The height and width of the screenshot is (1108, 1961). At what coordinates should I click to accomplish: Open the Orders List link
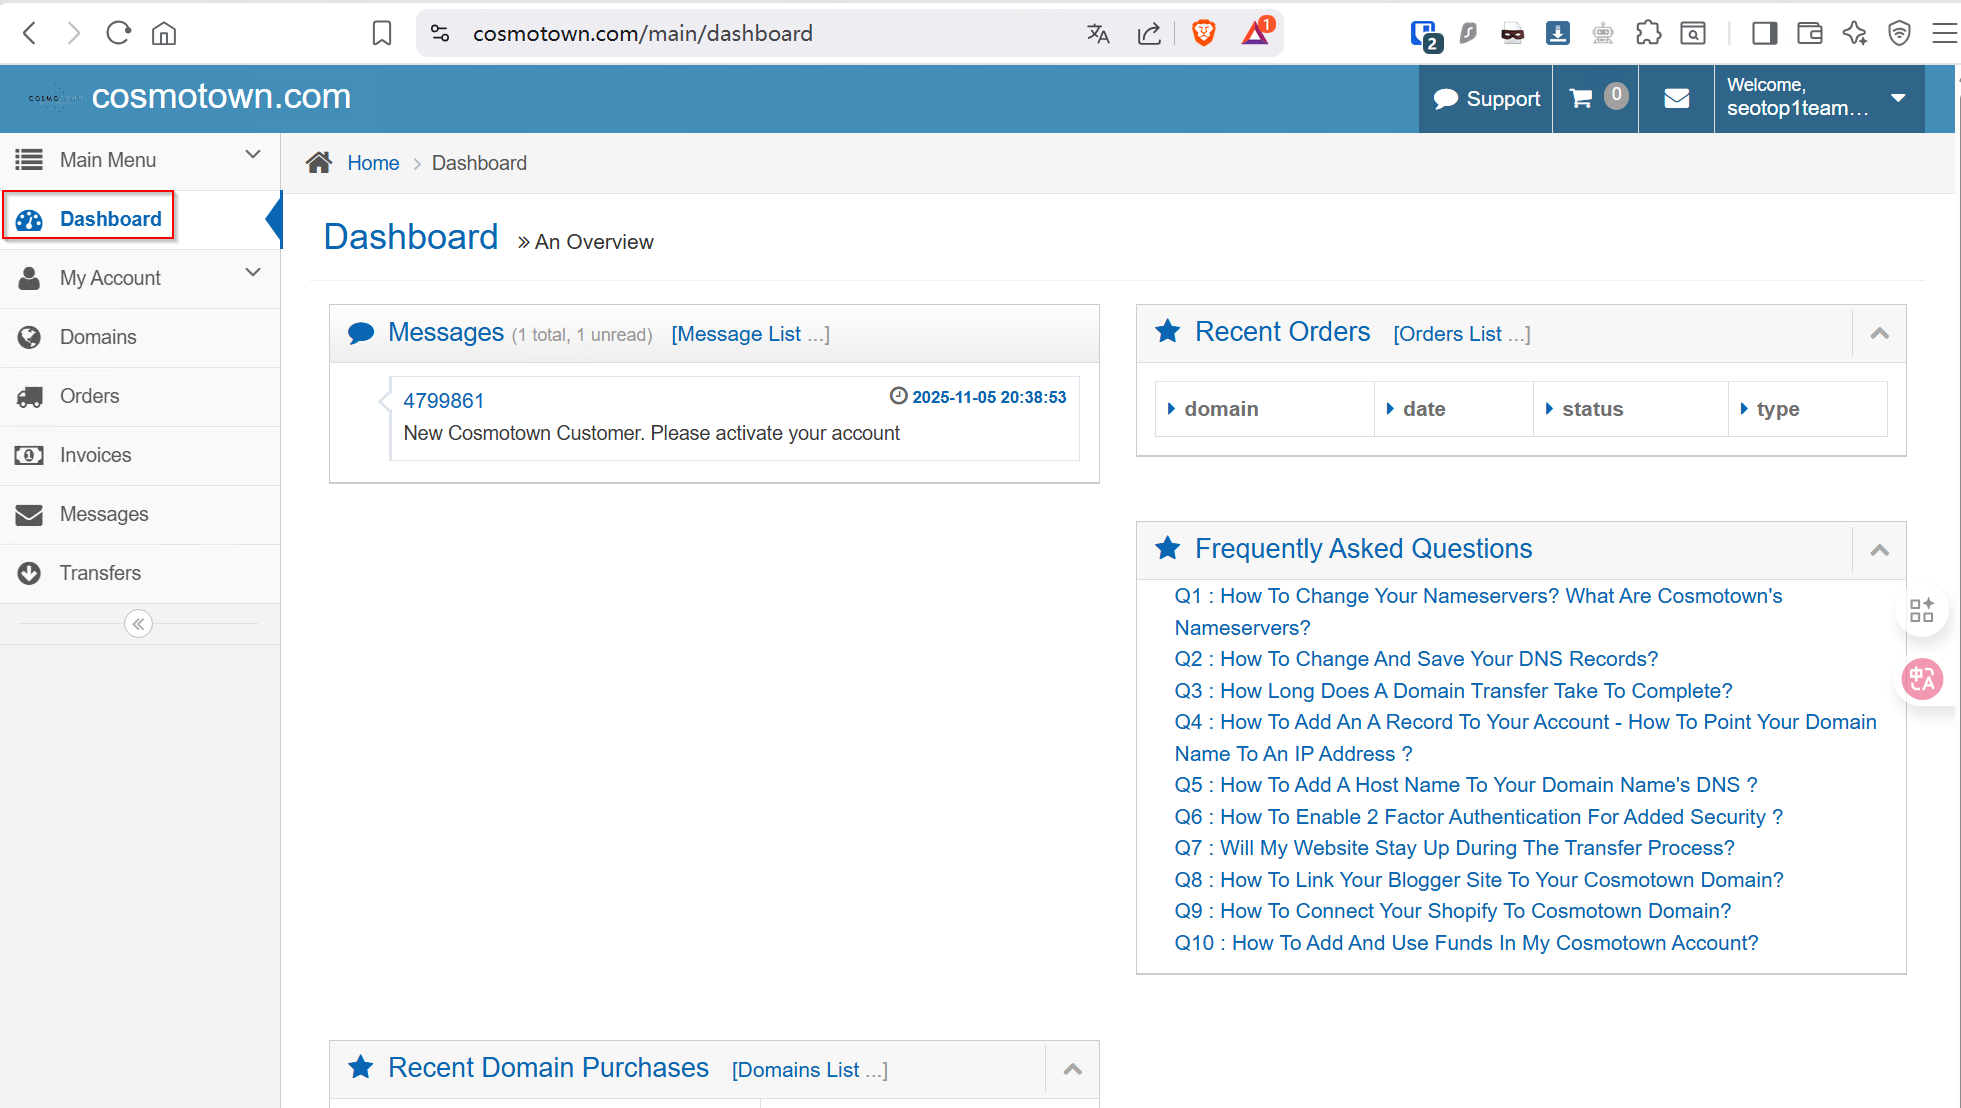(x=1462, y=334)
